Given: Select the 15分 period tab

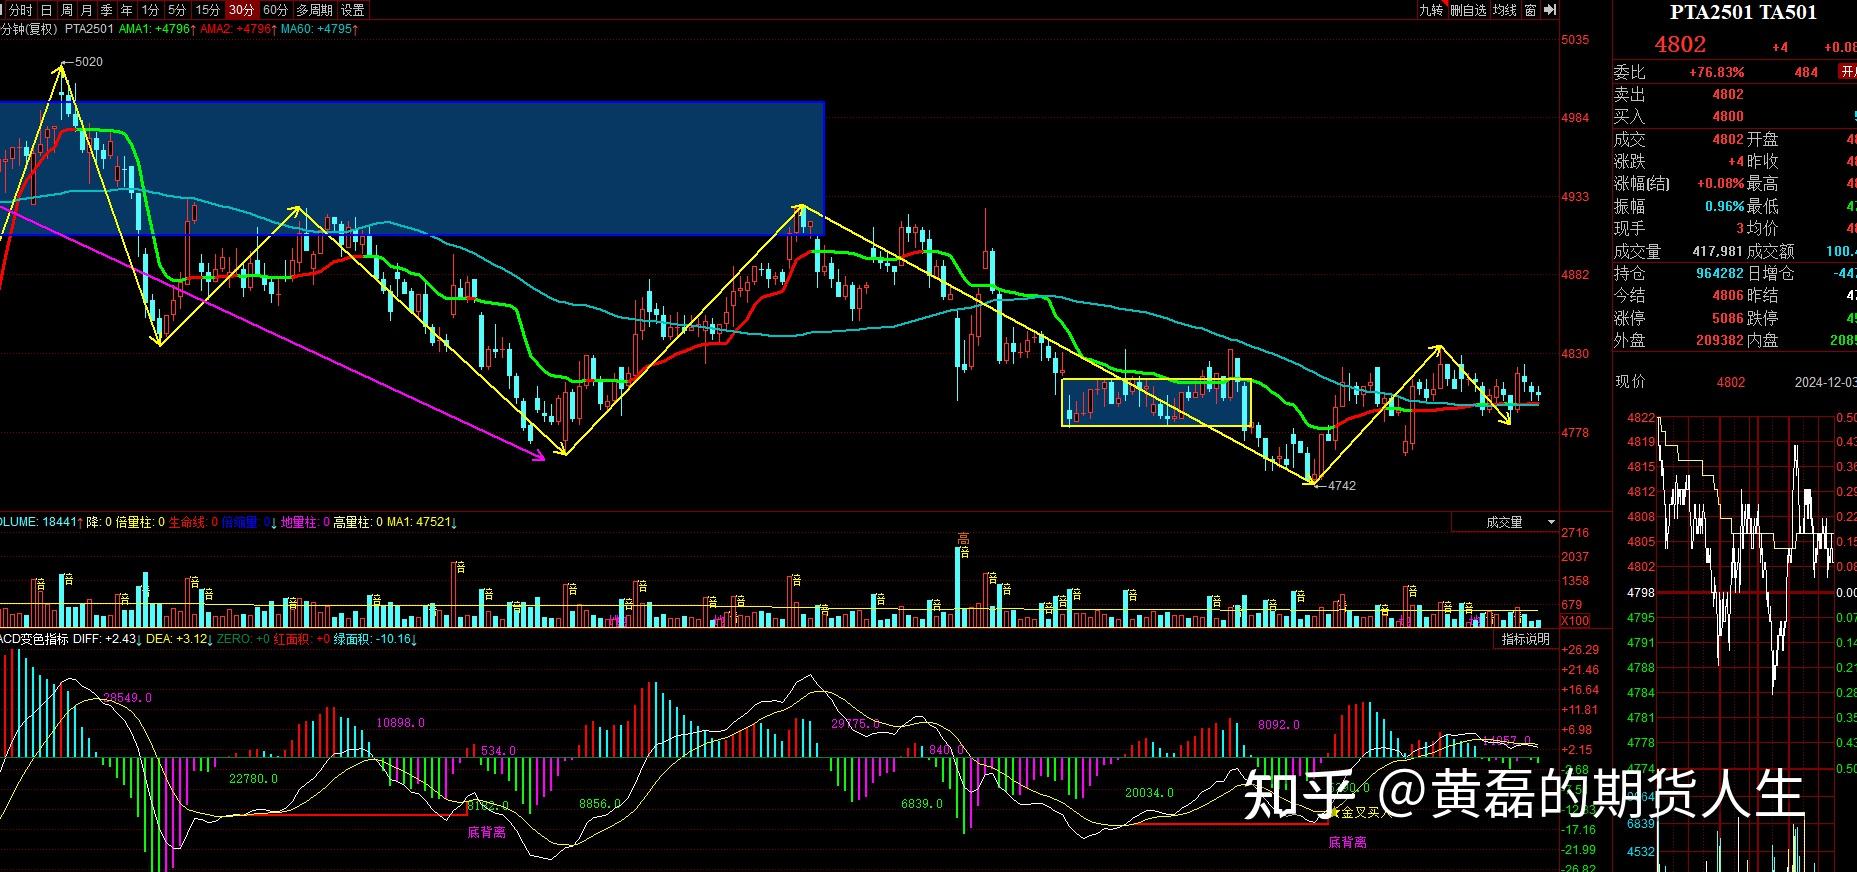Looking at the screenshot, I should tap(207, 10).
